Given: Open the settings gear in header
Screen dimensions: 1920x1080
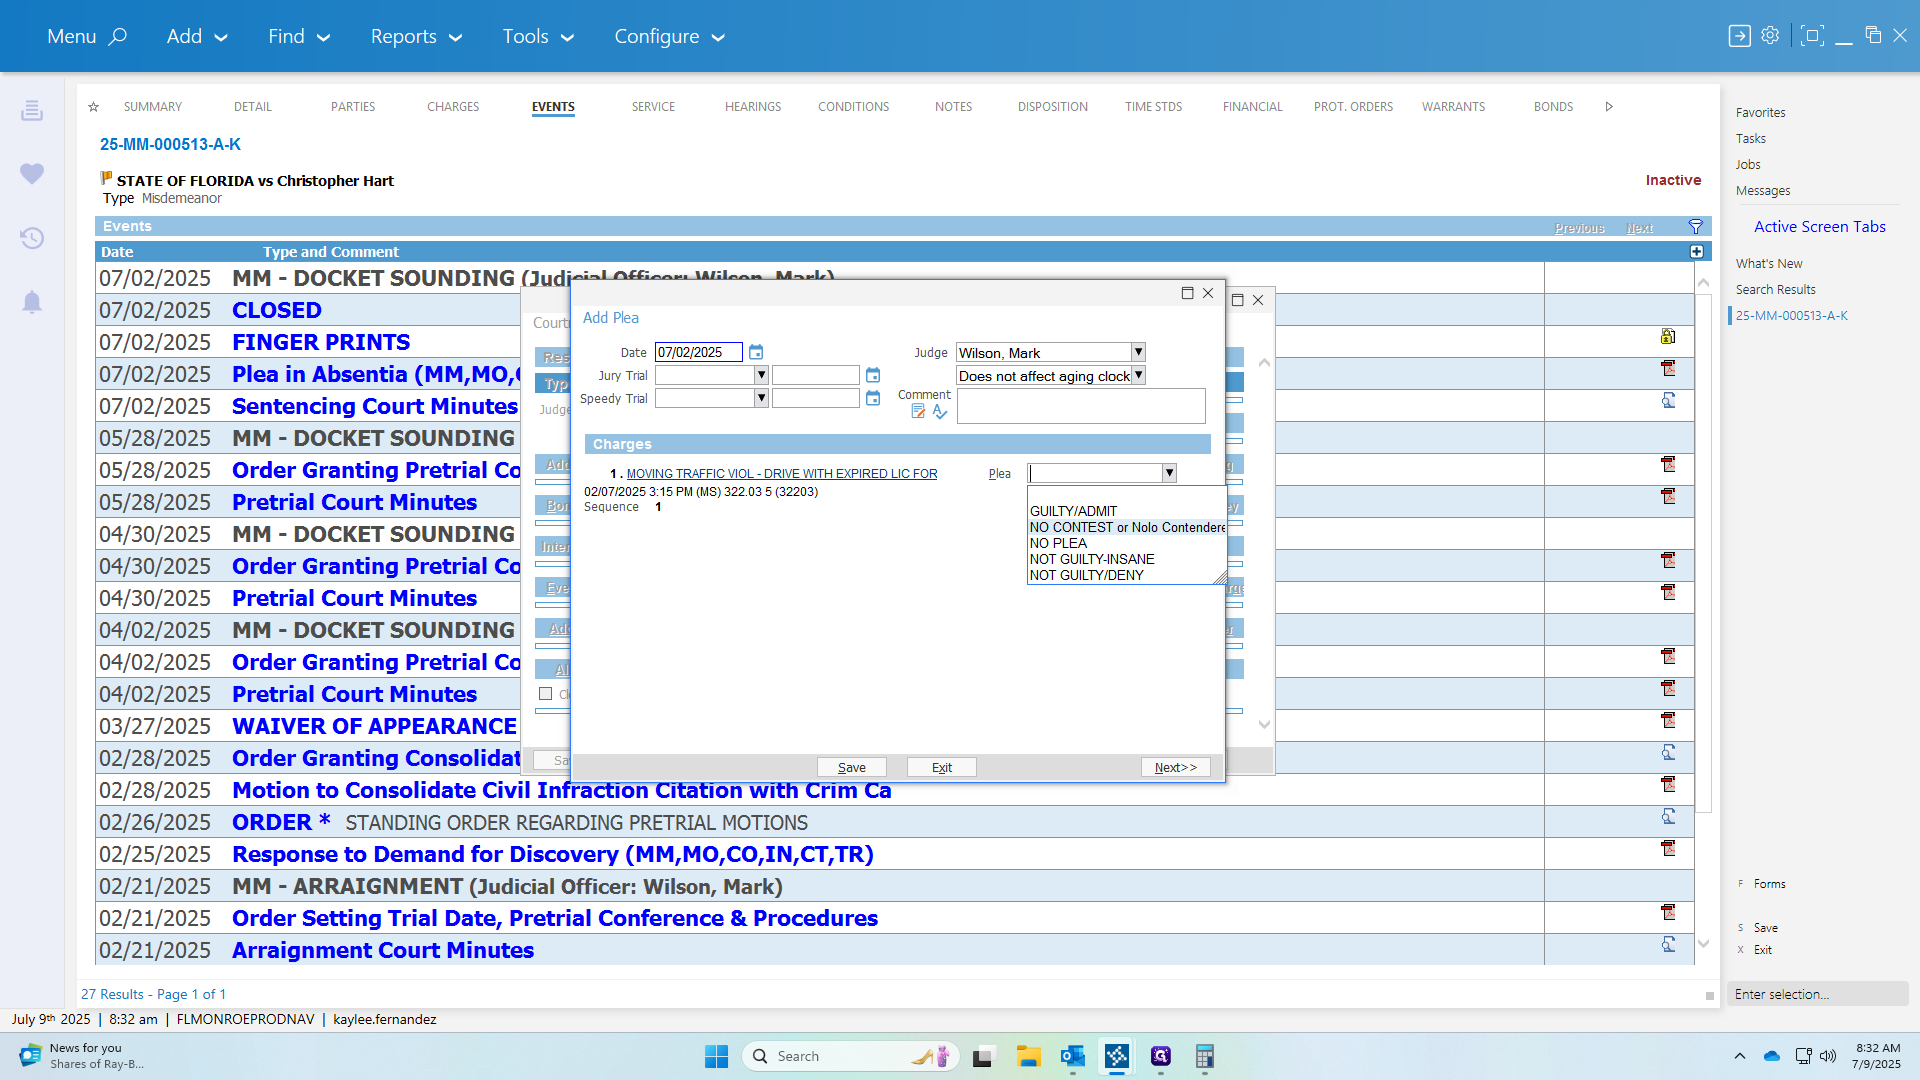Looking at the screenshot, I should coord(1770,36).
